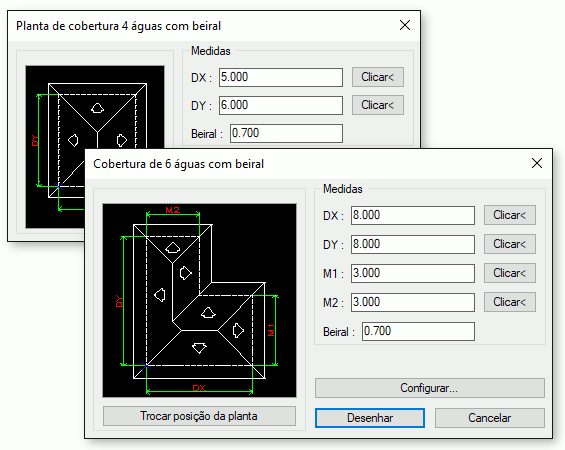Open the Configurar... settings
The height and width of the screenshot is (450, 565).
point(430,388)
